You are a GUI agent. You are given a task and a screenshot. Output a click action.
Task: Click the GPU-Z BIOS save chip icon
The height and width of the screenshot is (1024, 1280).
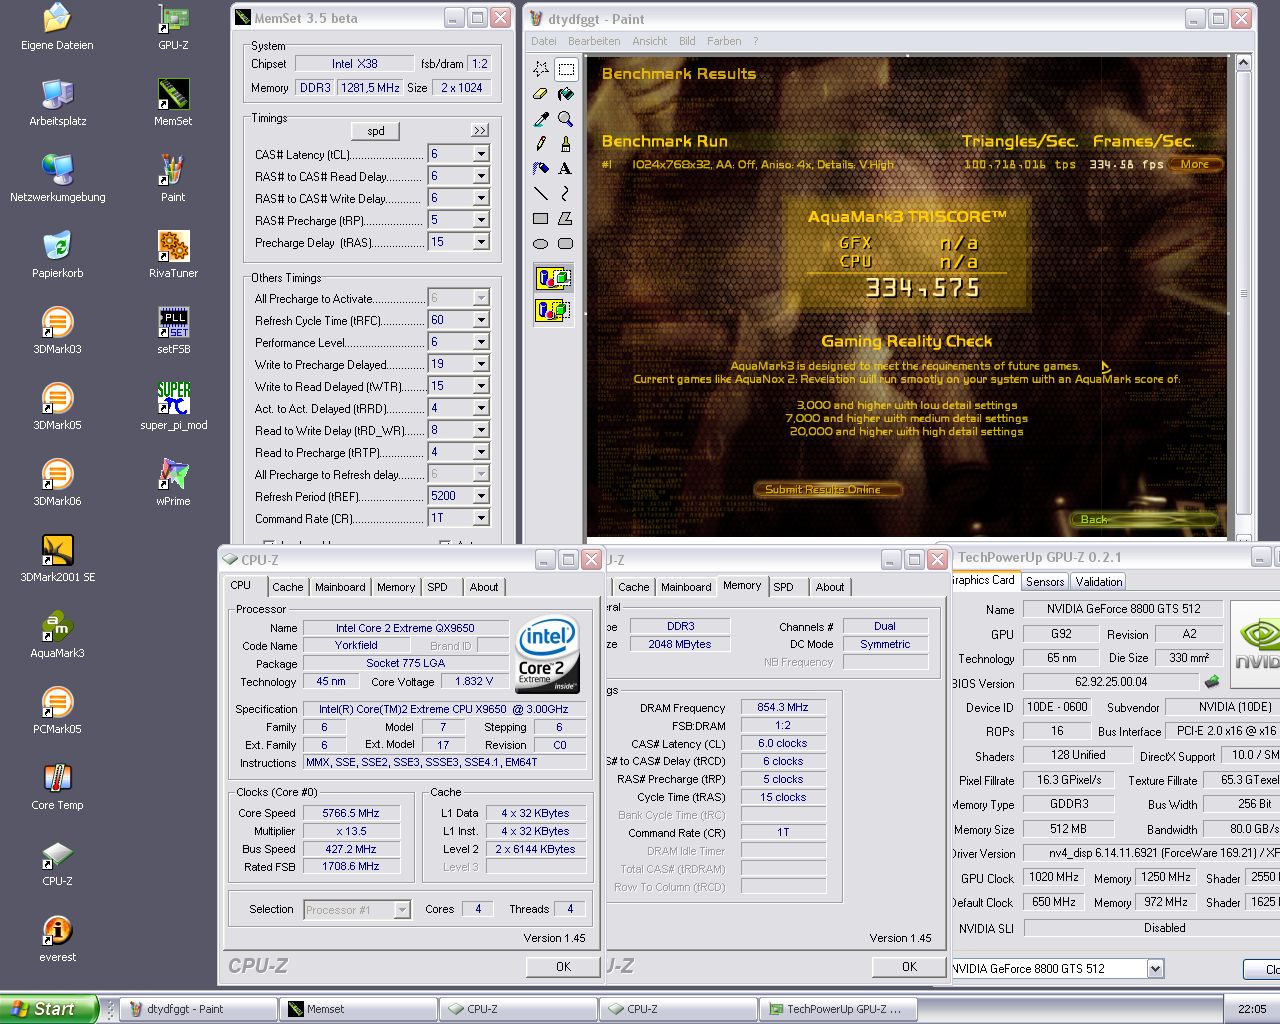1212,682
